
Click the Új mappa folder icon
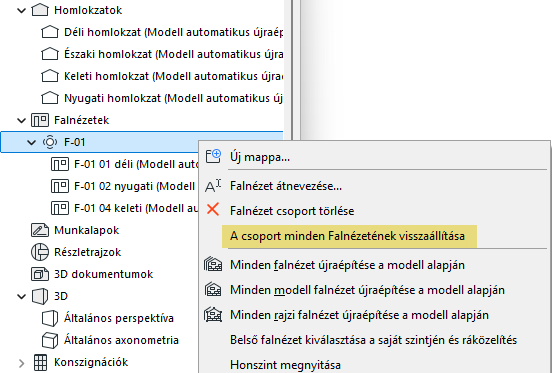pyautogui.click(x=213, y=156)
